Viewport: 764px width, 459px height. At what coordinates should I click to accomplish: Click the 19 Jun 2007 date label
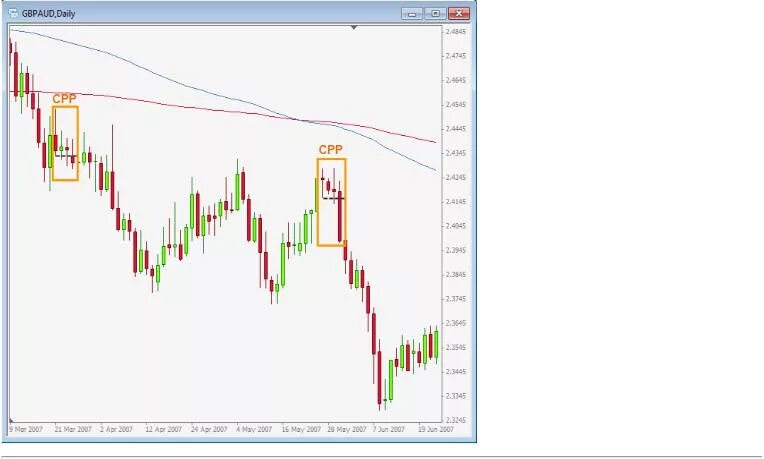[436, 429]
